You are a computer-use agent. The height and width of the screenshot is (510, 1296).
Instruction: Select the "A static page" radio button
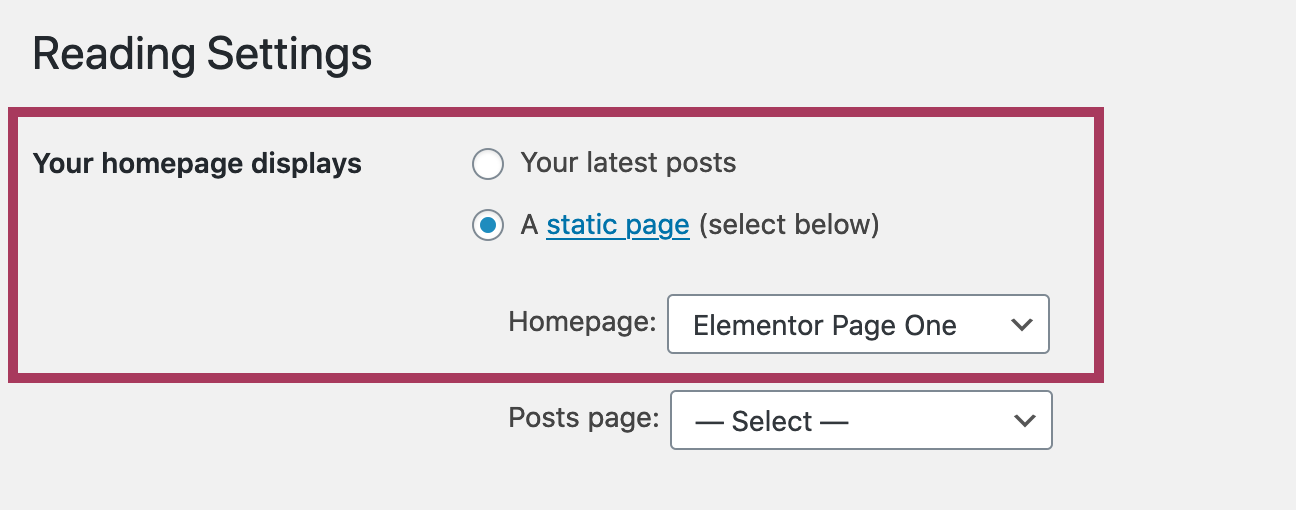[x=487, y=226]
